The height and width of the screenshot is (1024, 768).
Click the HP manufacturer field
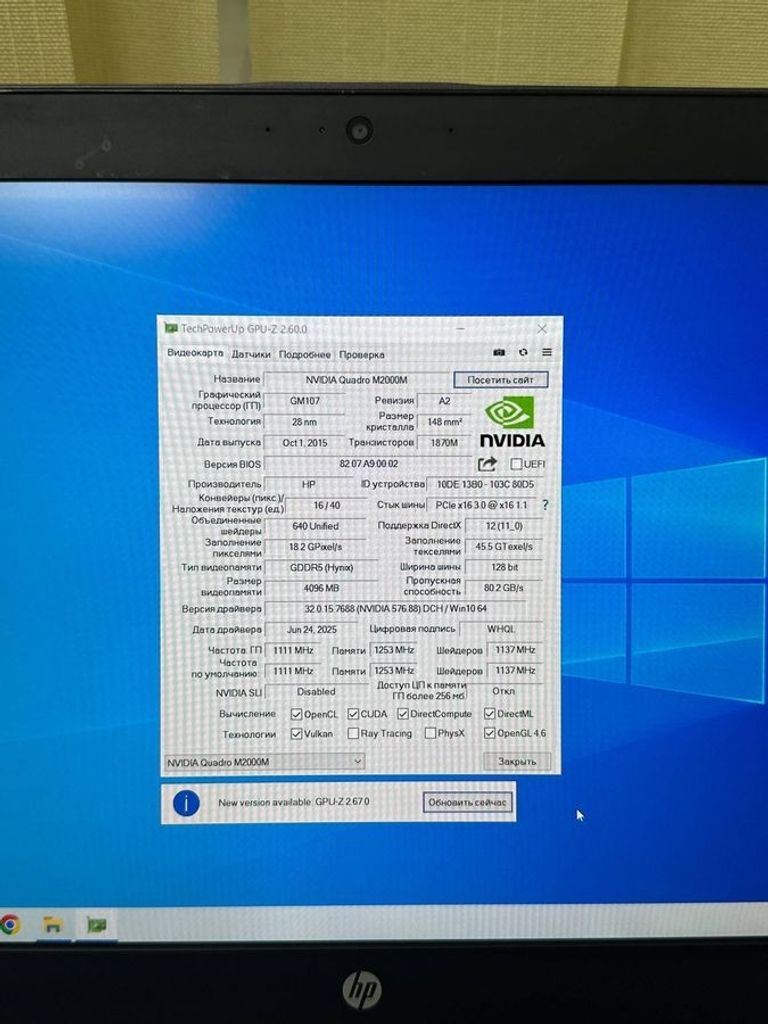click(x=309, y=485)
